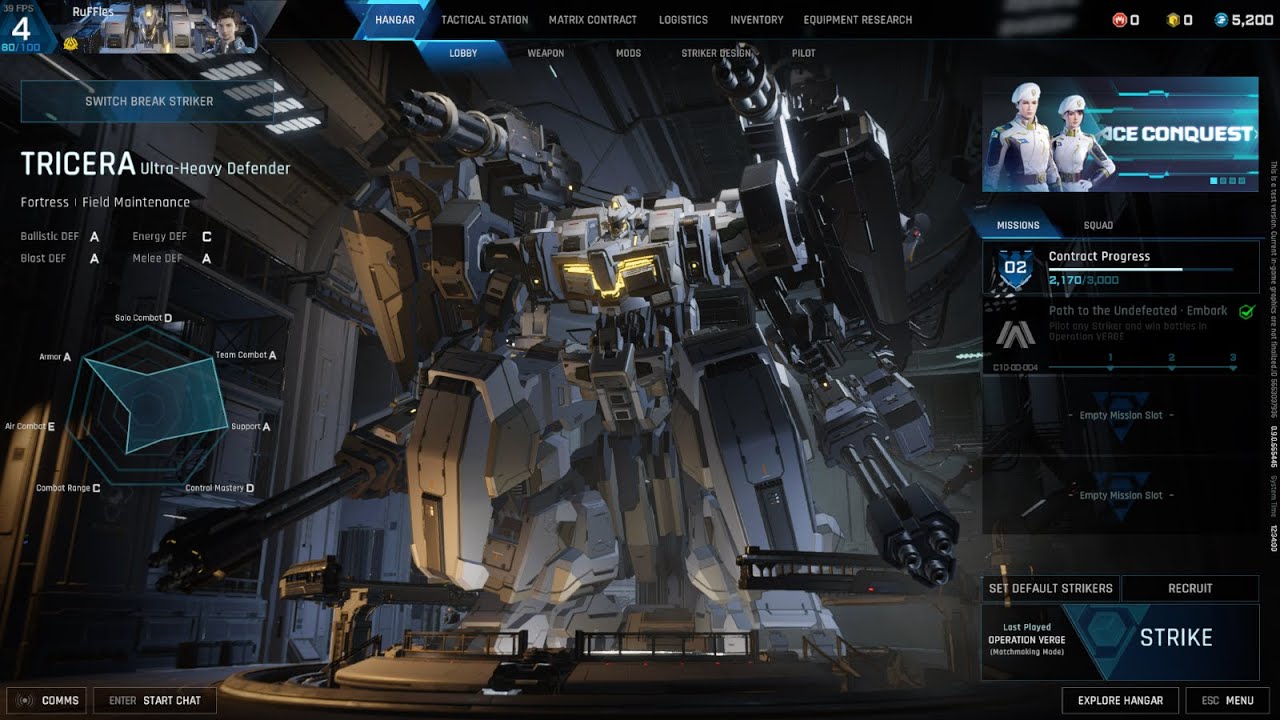Click the Explore Hangar button
The width and height of the screenshot is (1280, 720).
coord(1120,700)
